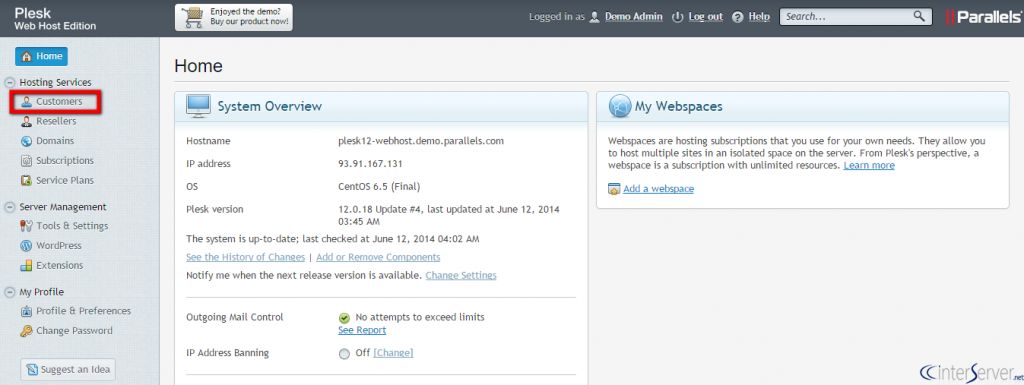Go to Domains page
Image resolution: width=1024 pixels, height=385 pixels.
(x=55, y=141)
